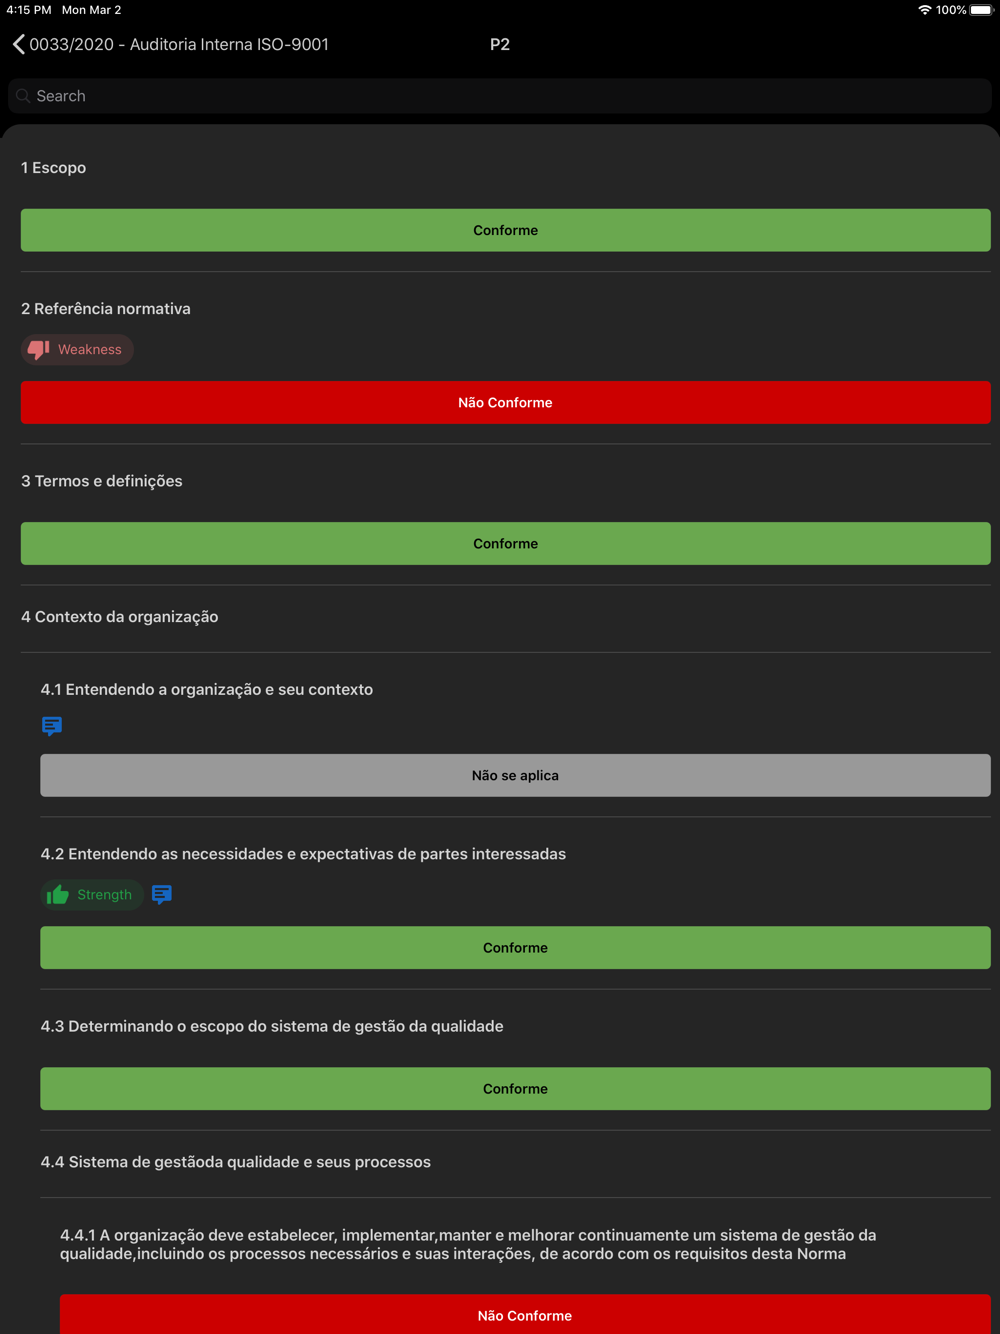Select 4.3 Determinando o escopo item
Image resolution: width=1000 pixels, height=1334 pixels.
tap(272, 1026)
